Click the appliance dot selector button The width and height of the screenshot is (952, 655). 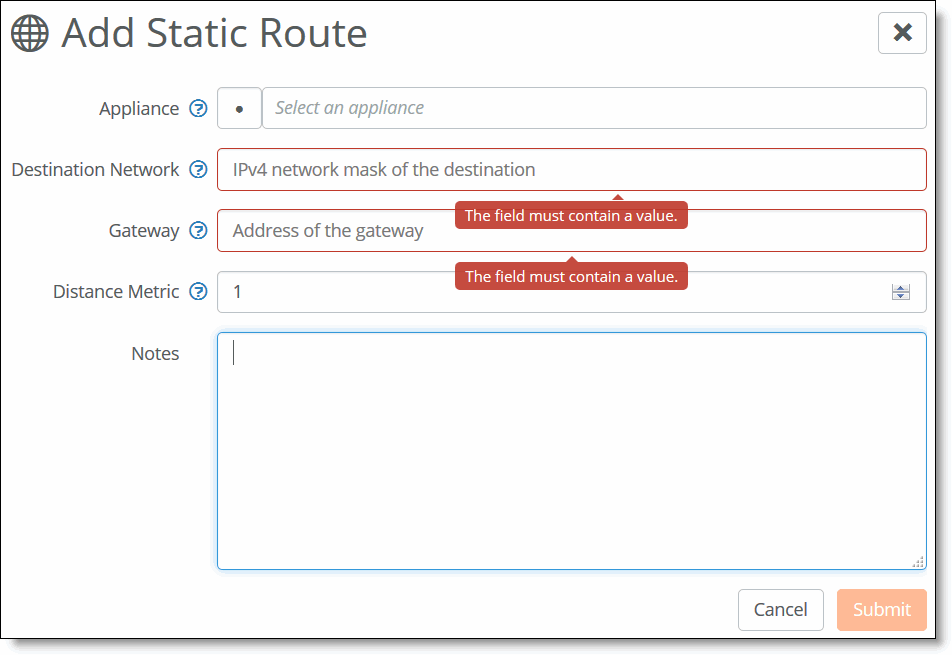(x=239, y=109)
